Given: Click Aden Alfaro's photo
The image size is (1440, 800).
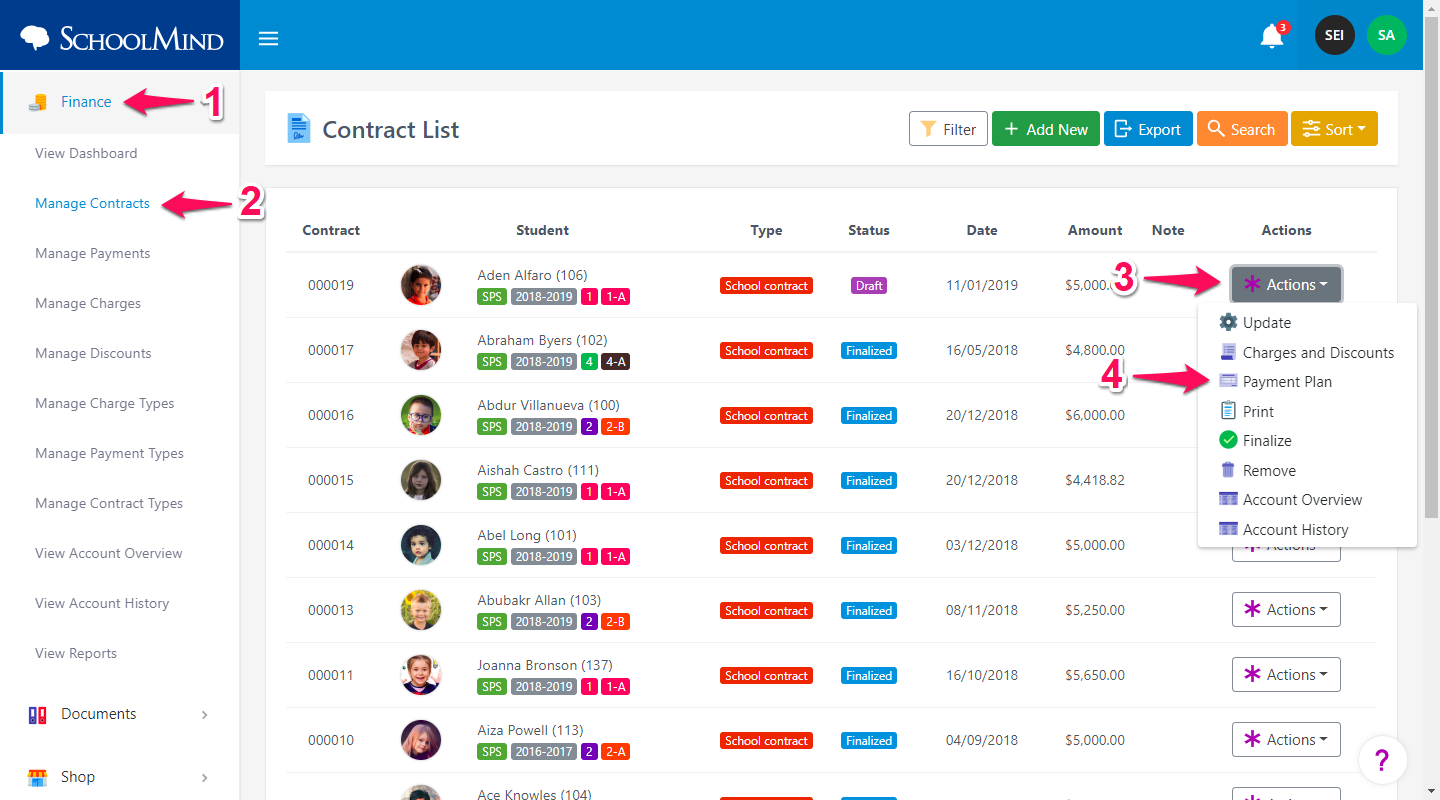Looking at the screenshot, I should (421, 285).
